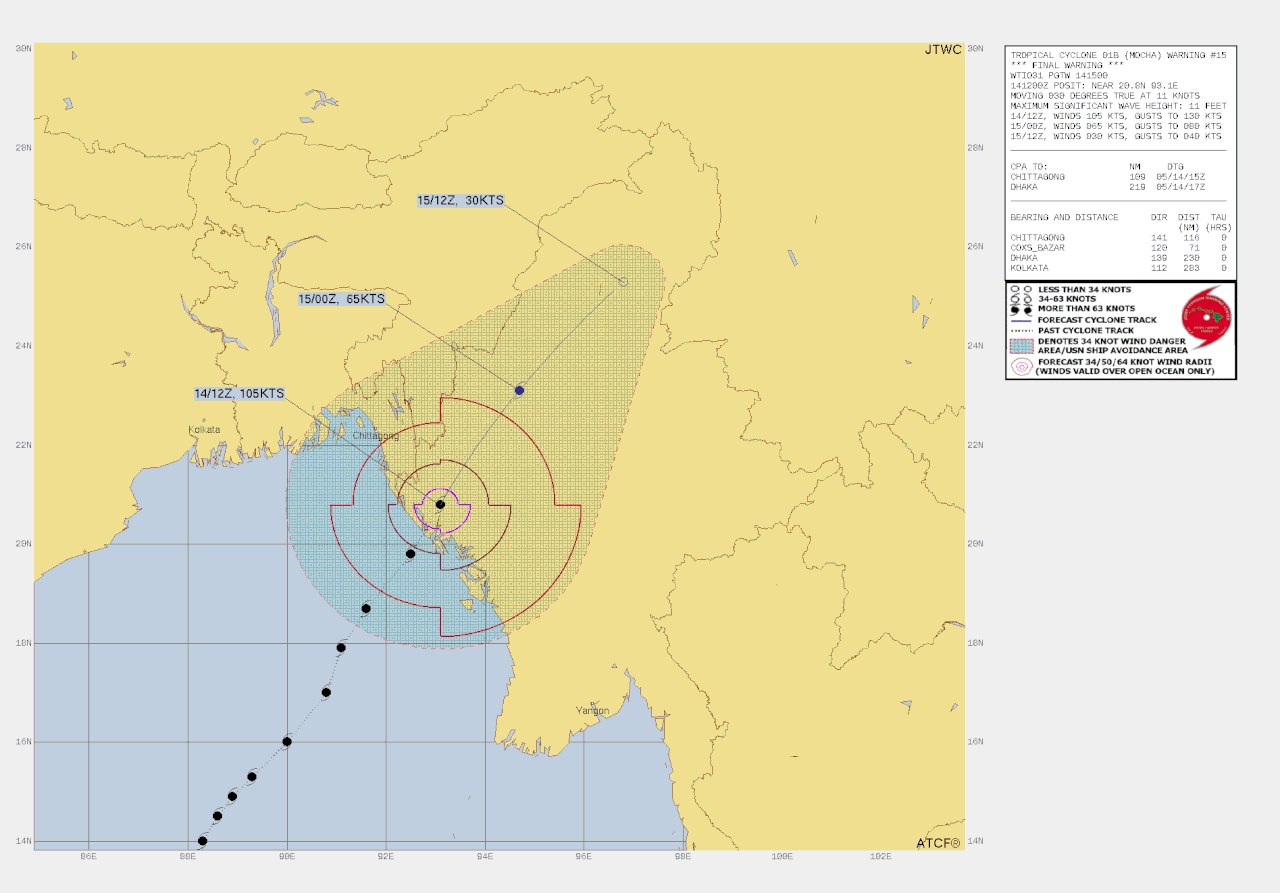Viewport: 1280px width, 893px height.
Task: Click the JTWC label on the map corner
Action: pos(942,49)
